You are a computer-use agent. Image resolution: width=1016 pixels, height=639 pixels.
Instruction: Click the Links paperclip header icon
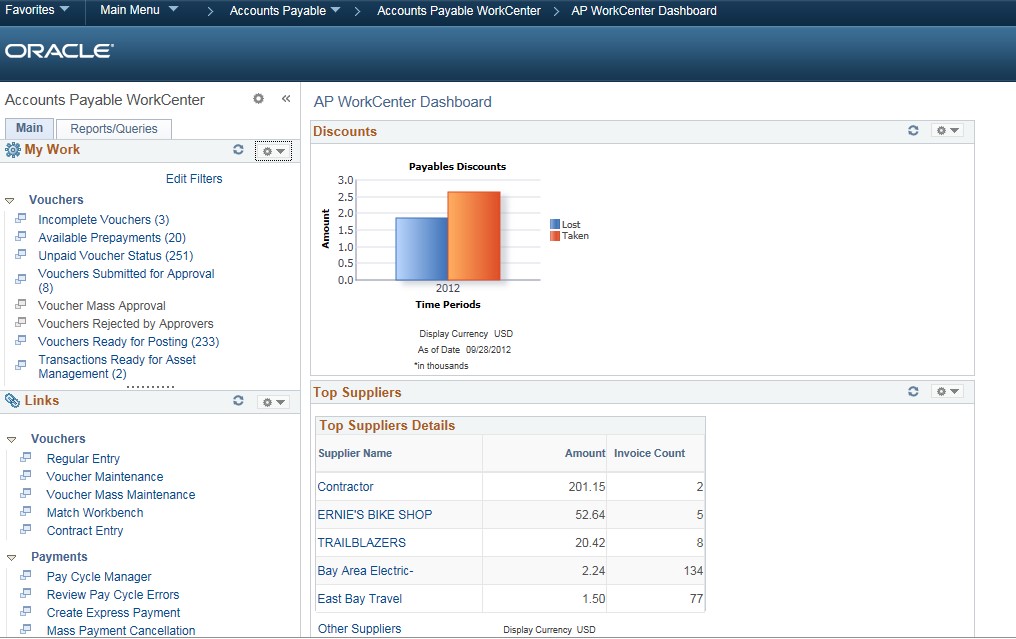click(12, 401)
